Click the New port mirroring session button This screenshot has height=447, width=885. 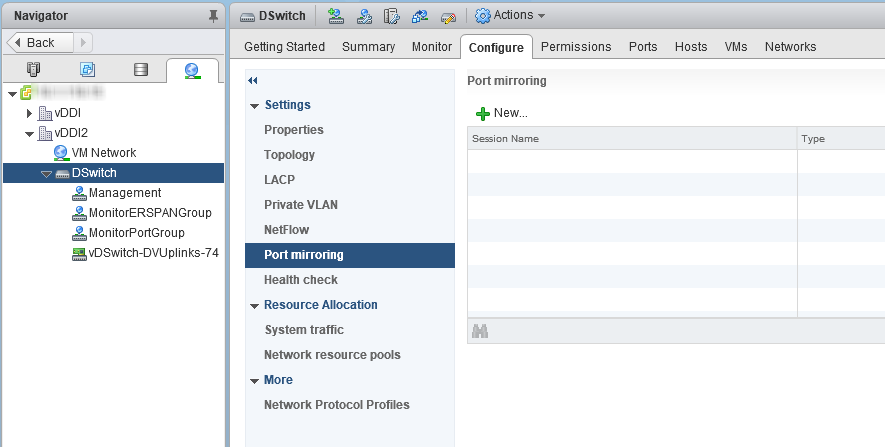tap(502, 113)
